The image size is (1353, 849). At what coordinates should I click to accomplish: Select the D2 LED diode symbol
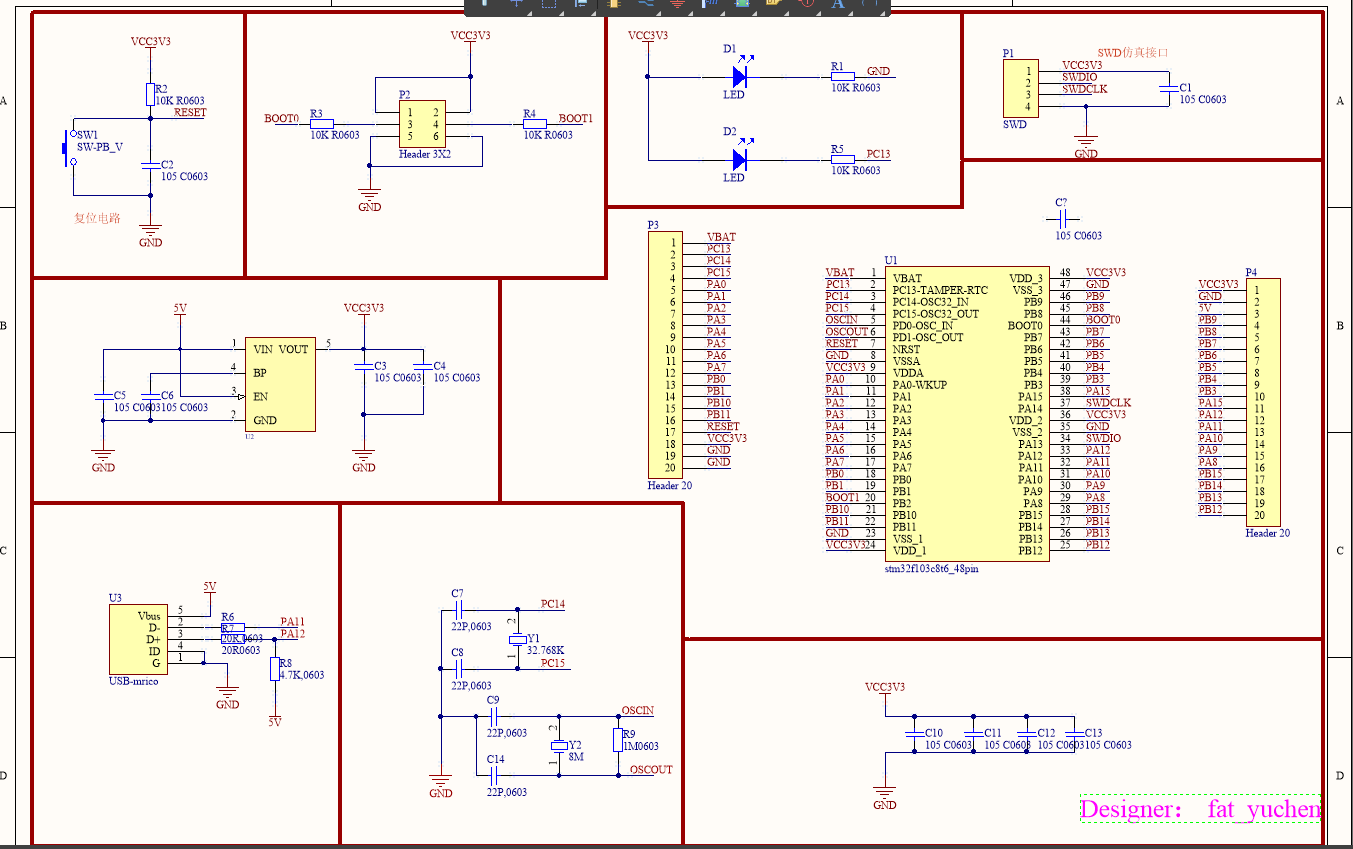[740, 159]
